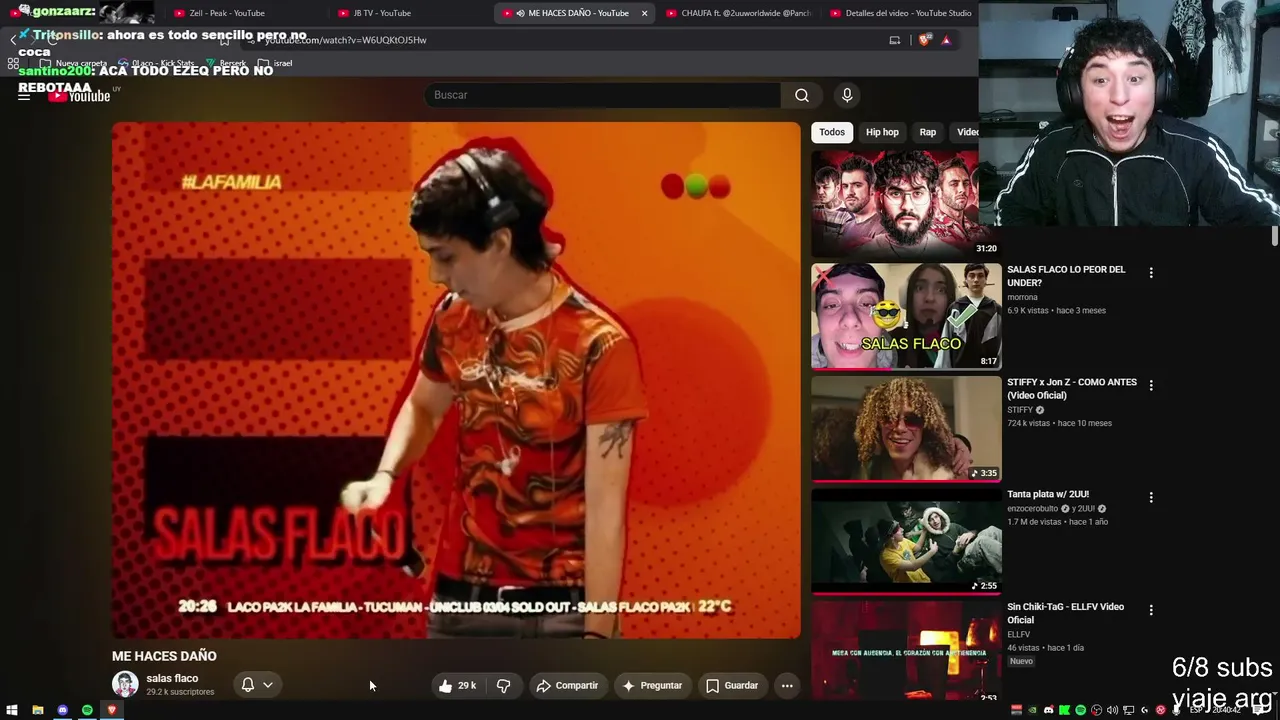Expand the notification bell dropdown for salas flaco
This screenshot has height=720, width=1280.
tap(267, 685)
